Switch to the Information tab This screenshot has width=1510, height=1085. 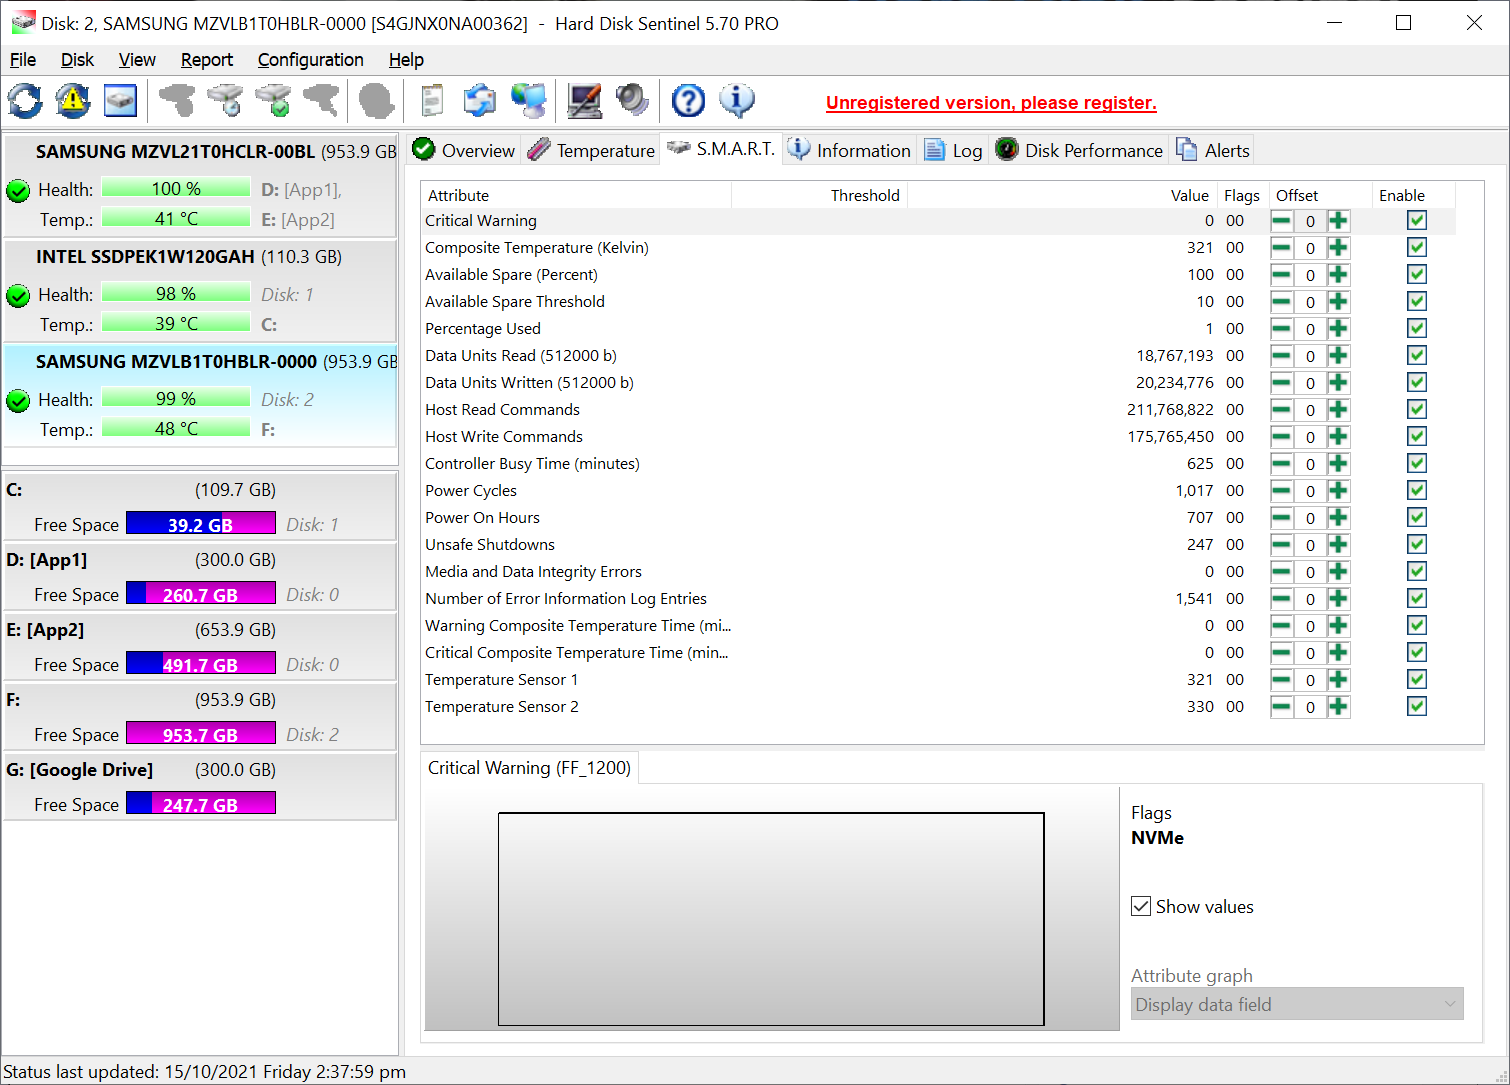coord(849,150)
